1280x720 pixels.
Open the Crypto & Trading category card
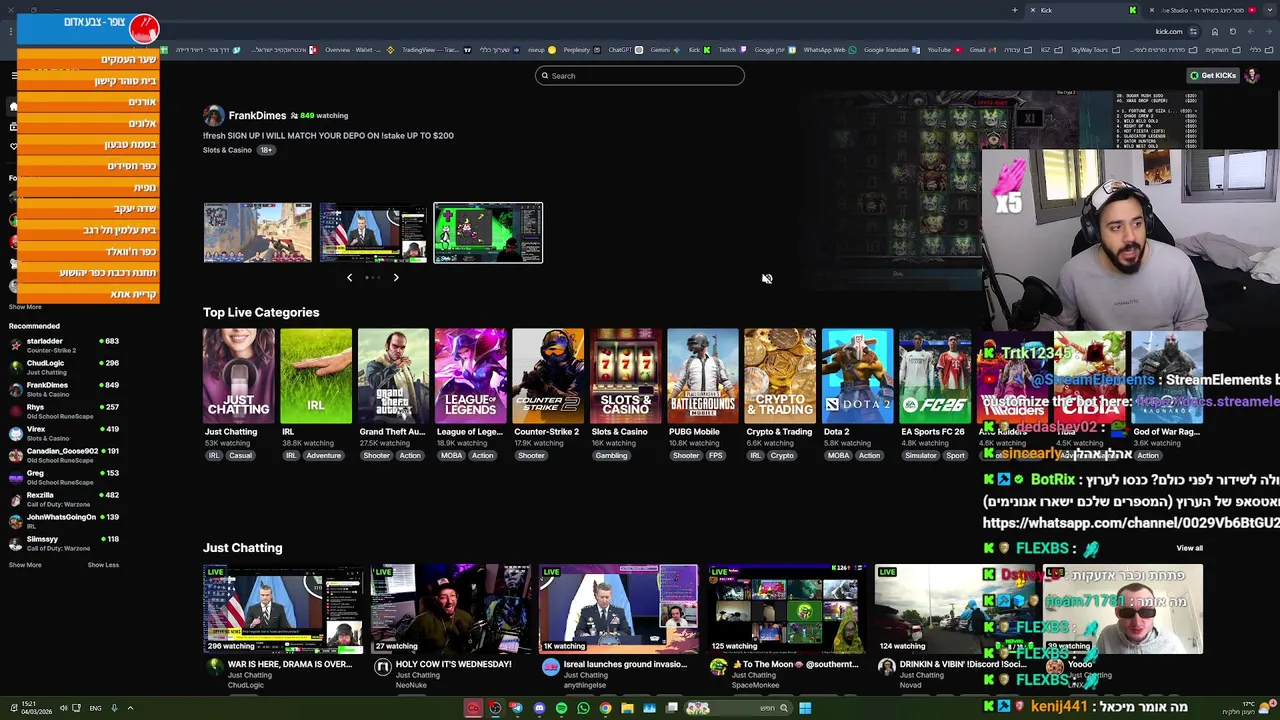pos(780,376)
